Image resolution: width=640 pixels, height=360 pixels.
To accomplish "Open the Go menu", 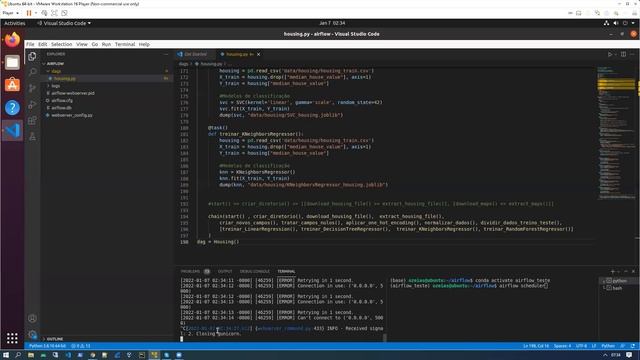I will [95, 44].
